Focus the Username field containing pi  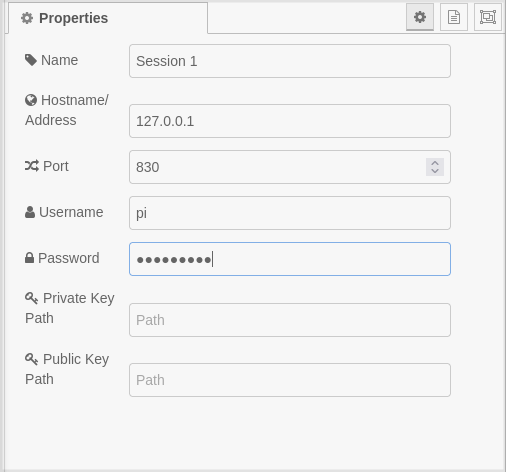click(290, 213)
